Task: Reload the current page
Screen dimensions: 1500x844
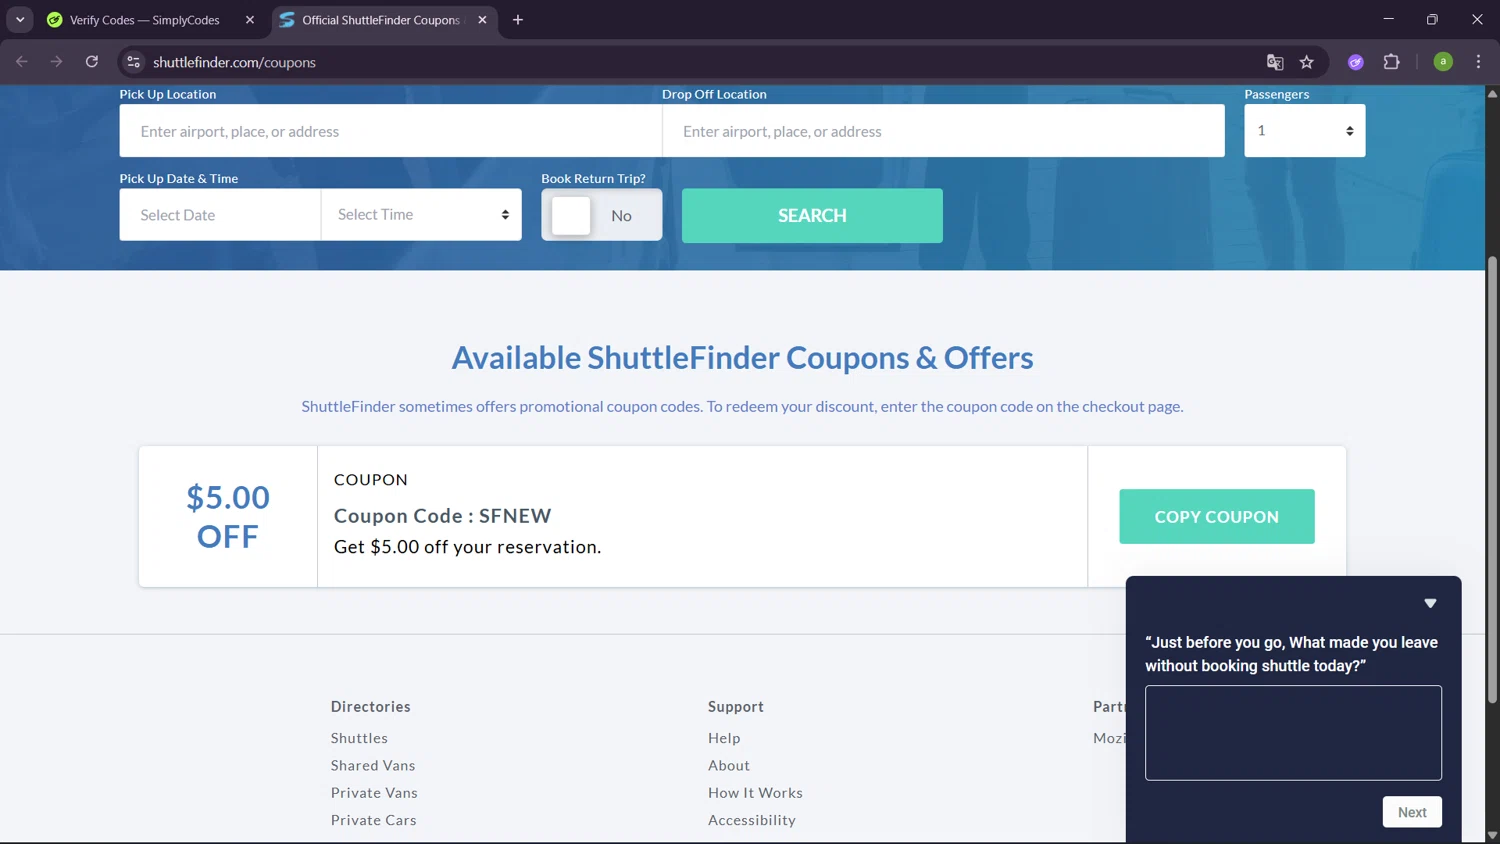Action: coord(92,62)
